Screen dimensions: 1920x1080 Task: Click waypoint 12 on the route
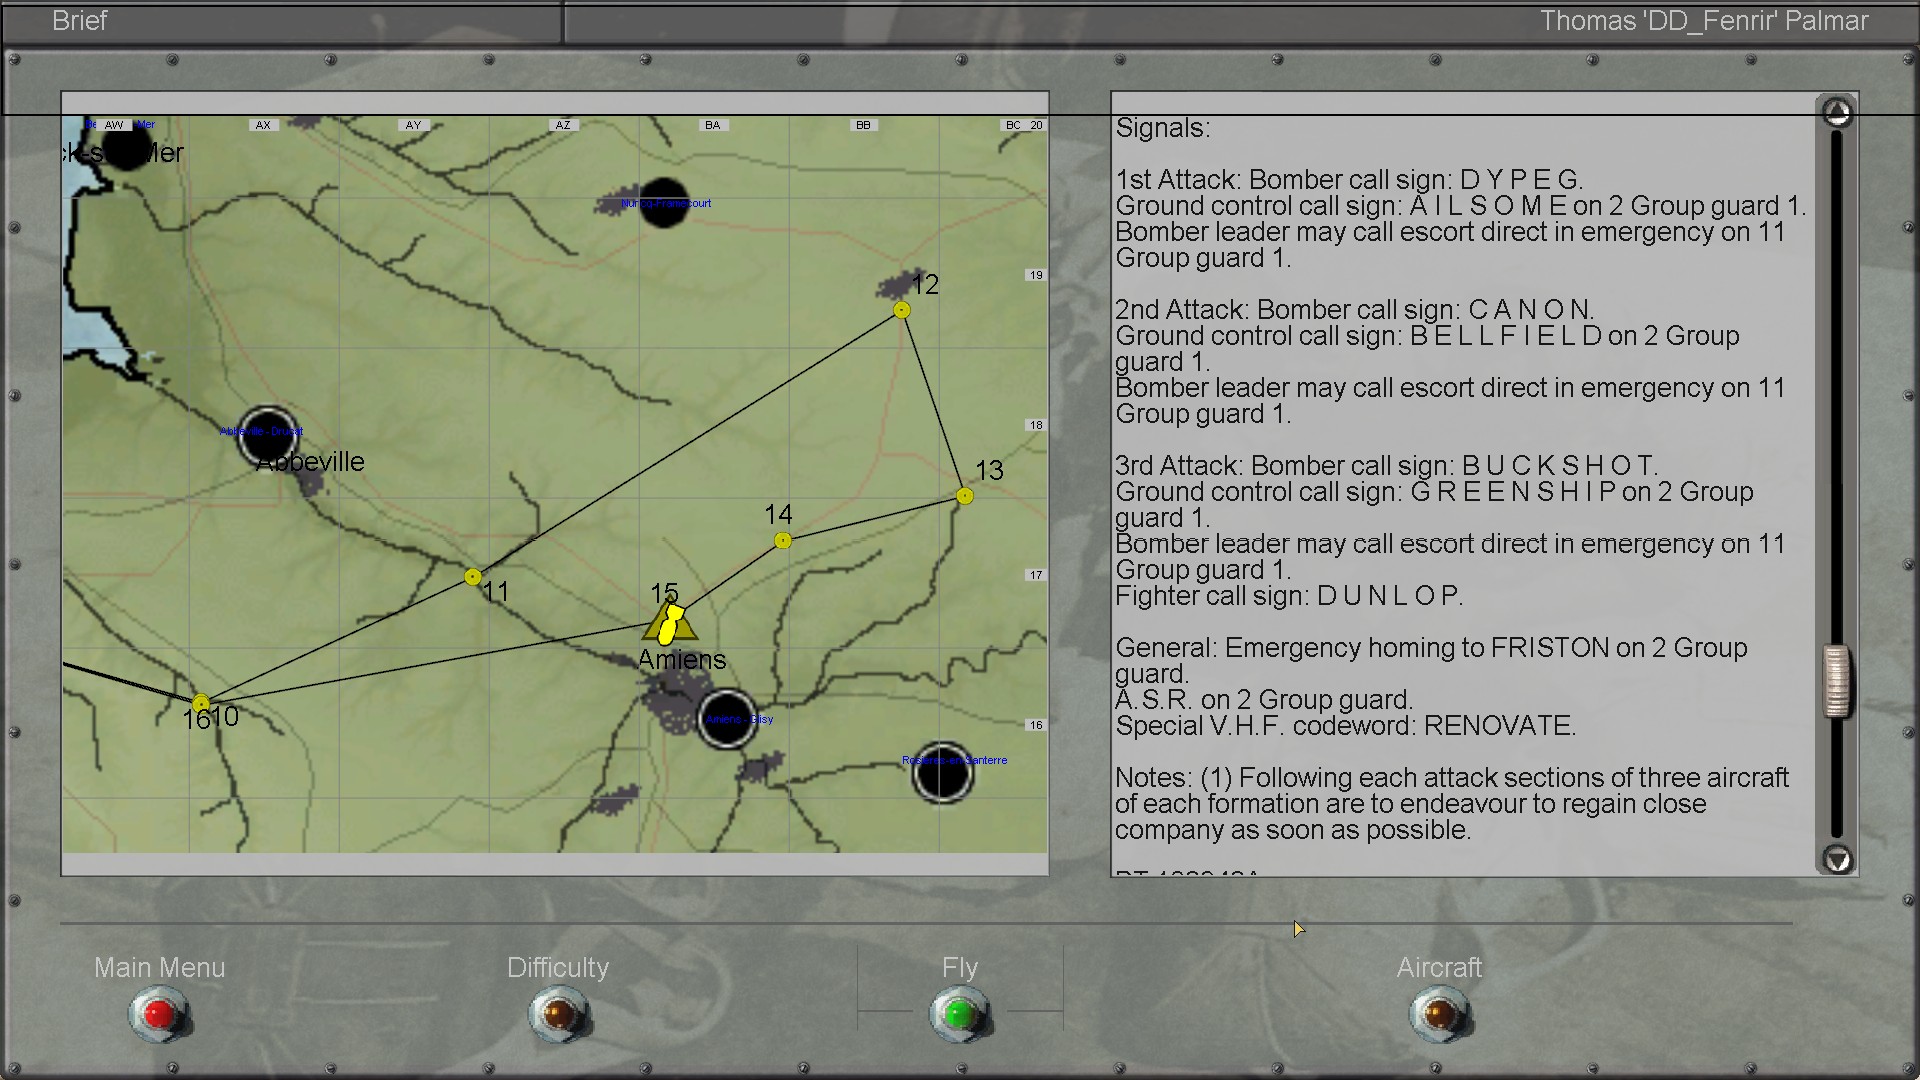[x=902, y=310]
